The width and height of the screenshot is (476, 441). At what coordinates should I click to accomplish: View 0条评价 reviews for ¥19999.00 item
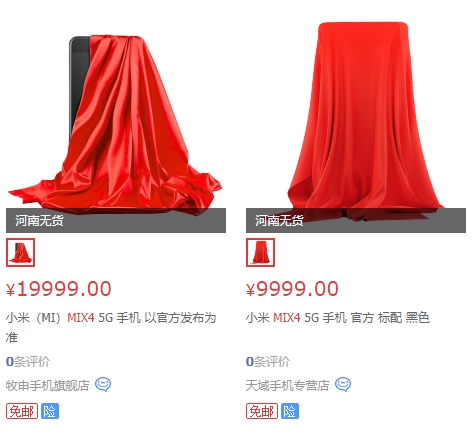28,362
